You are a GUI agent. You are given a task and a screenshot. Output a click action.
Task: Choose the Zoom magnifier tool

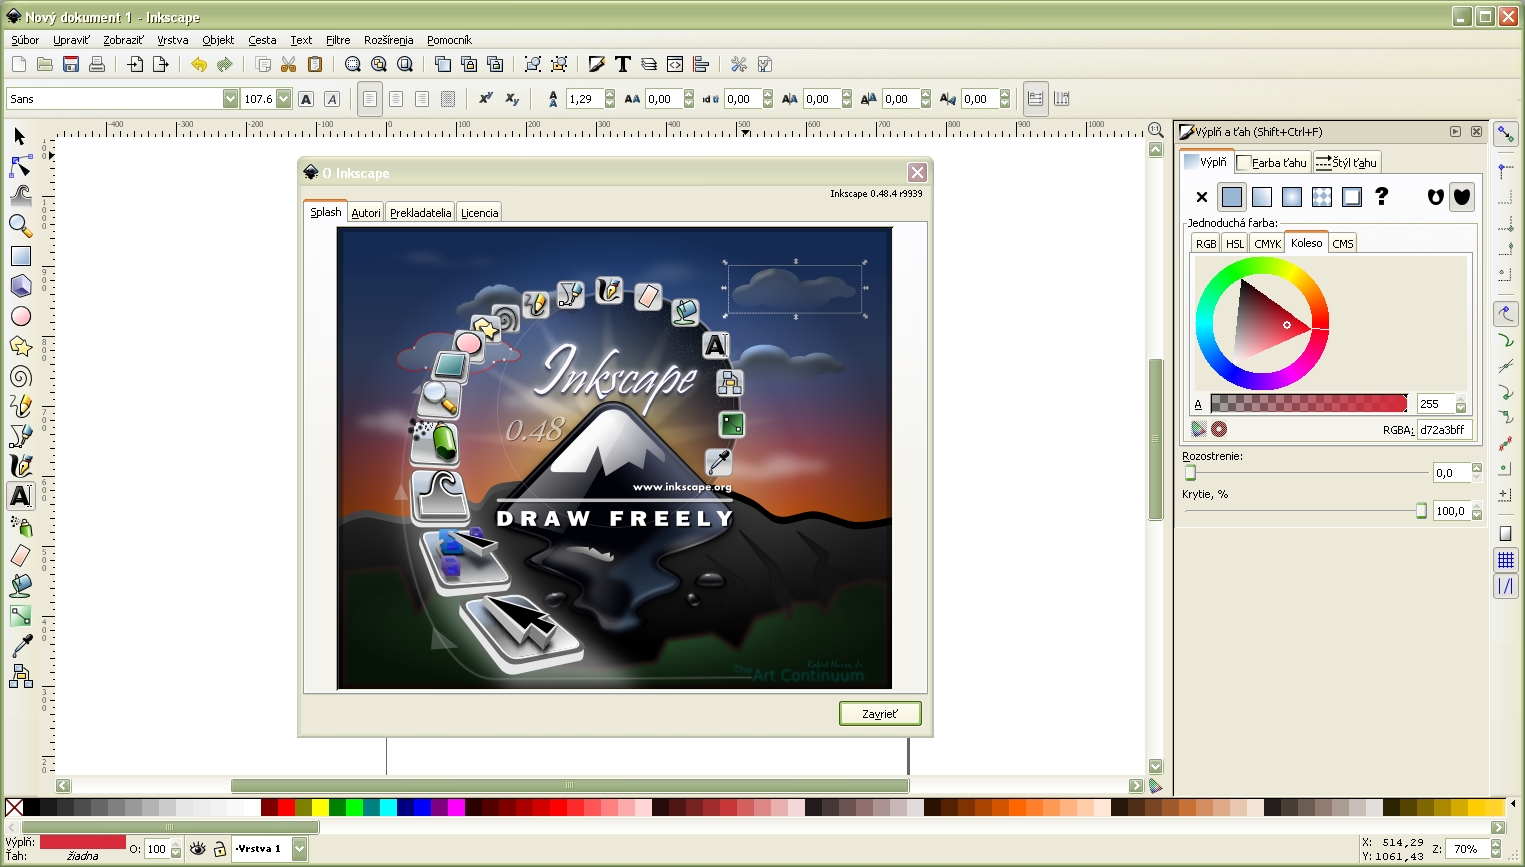[x=20, y=226]
